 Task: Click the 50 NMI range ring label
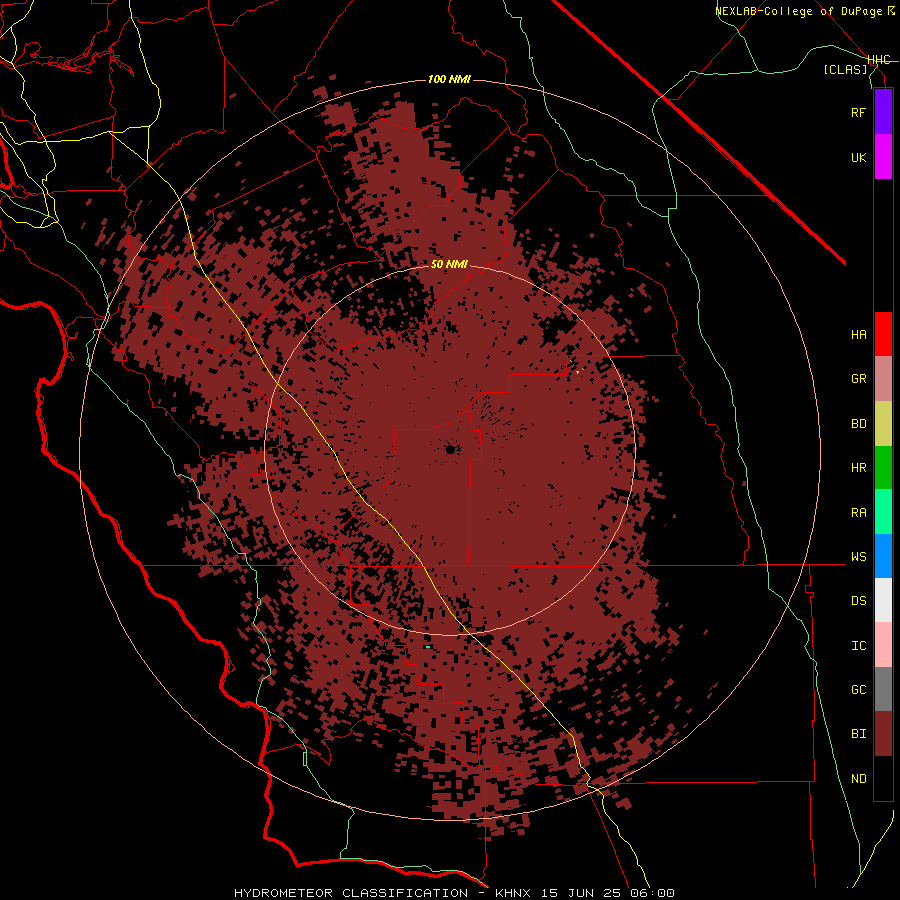[449, 264]
